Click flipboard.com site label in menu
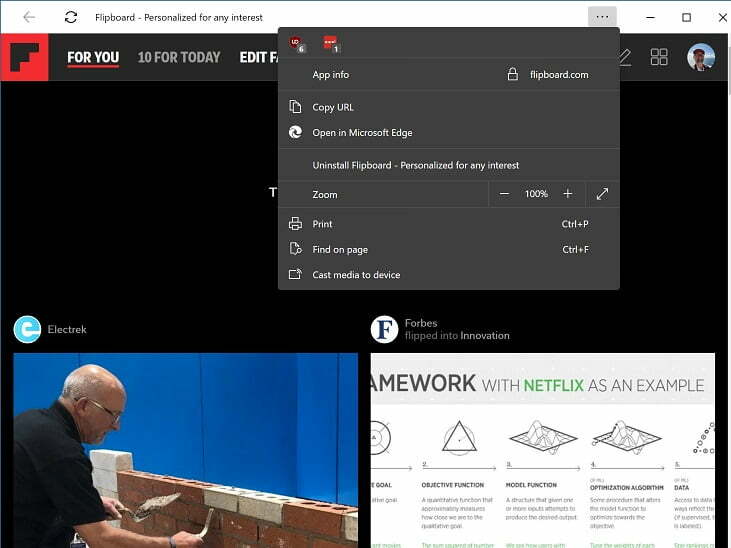This screenshot has height=548, width=731. coord(559,75)
